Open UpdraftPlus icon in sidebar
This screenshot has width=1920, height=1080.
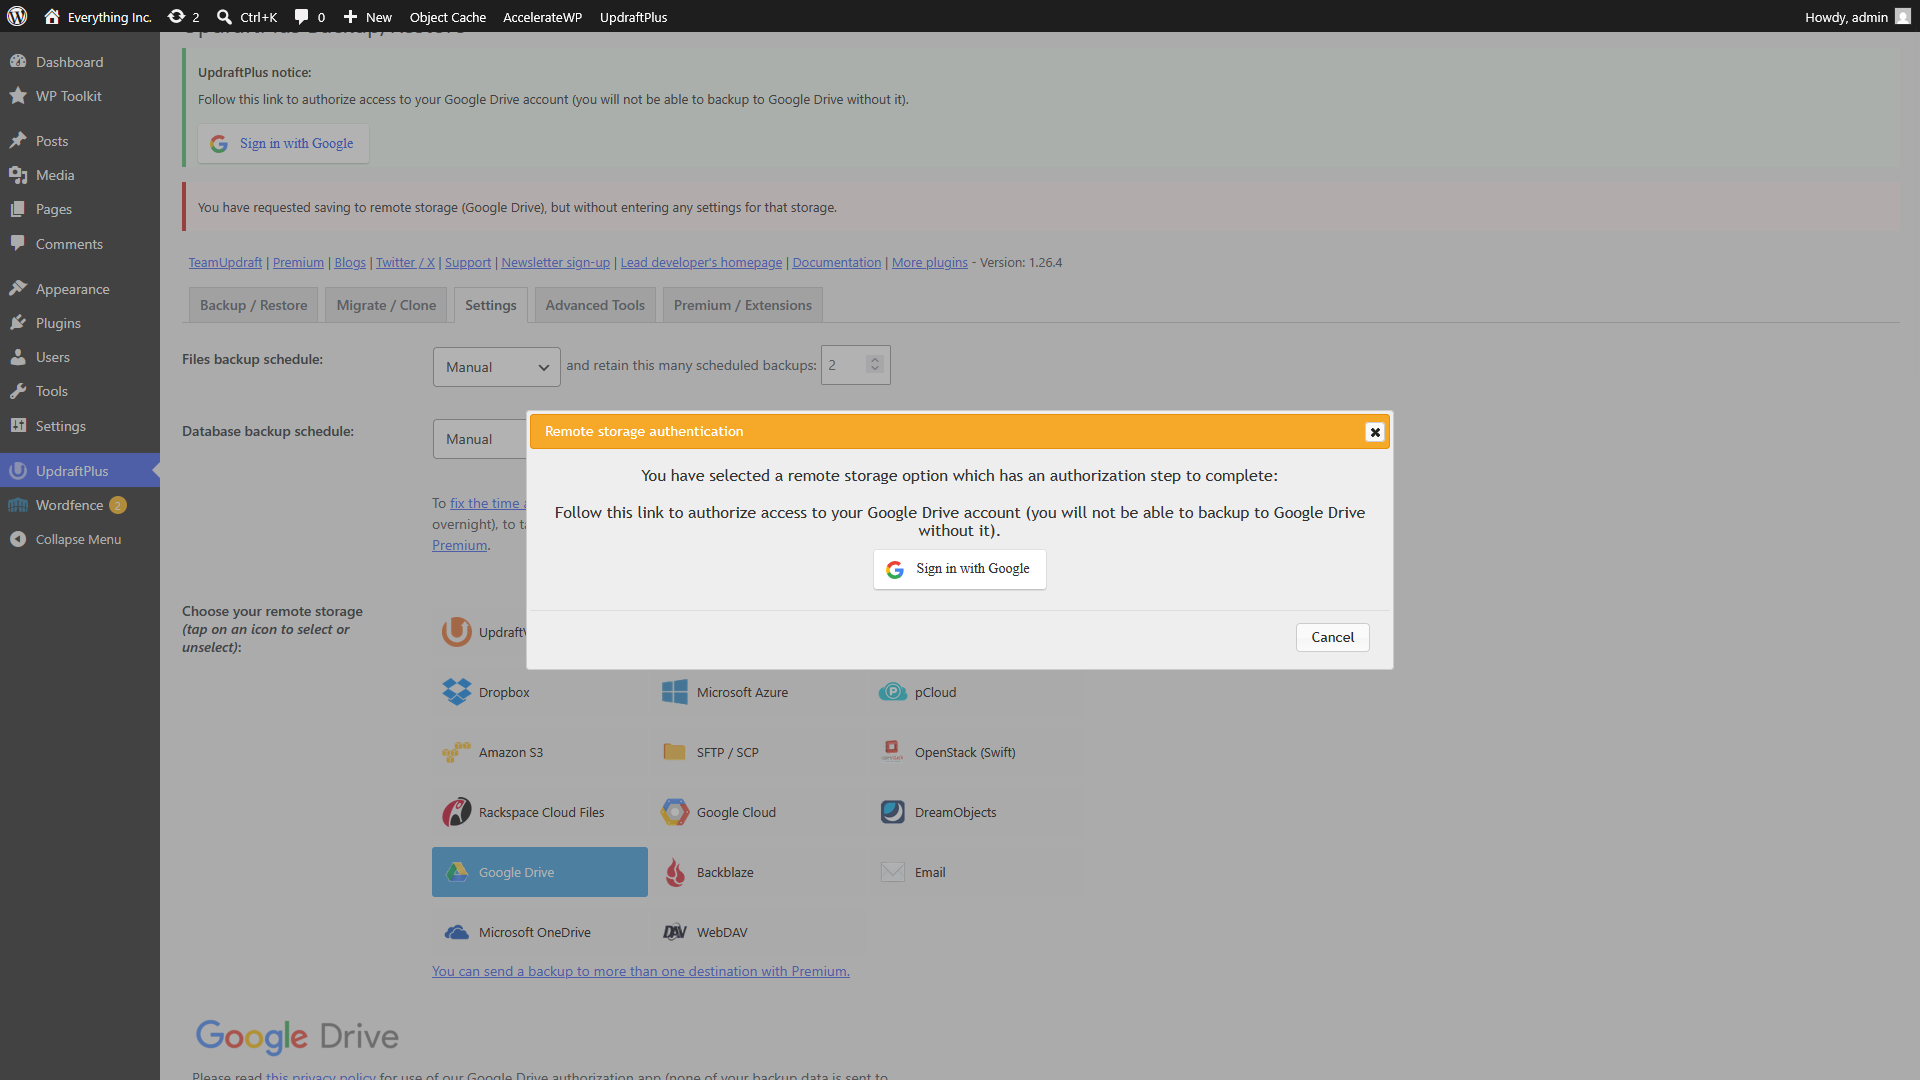18,470
